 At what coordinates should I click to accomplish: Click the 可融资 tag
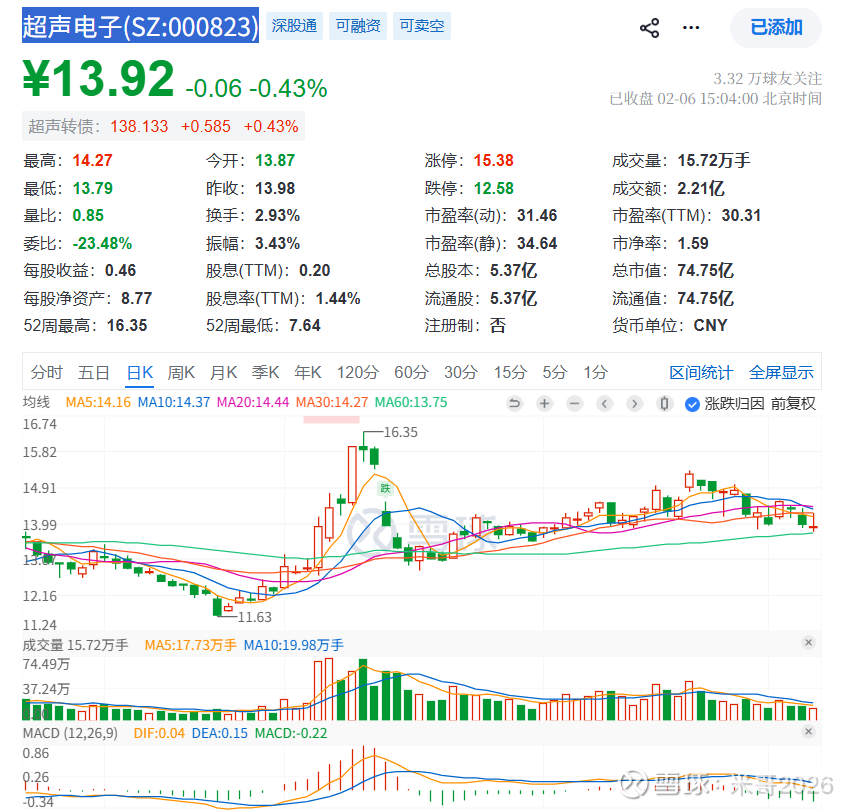pyautogui.click(x=358, y=26)
